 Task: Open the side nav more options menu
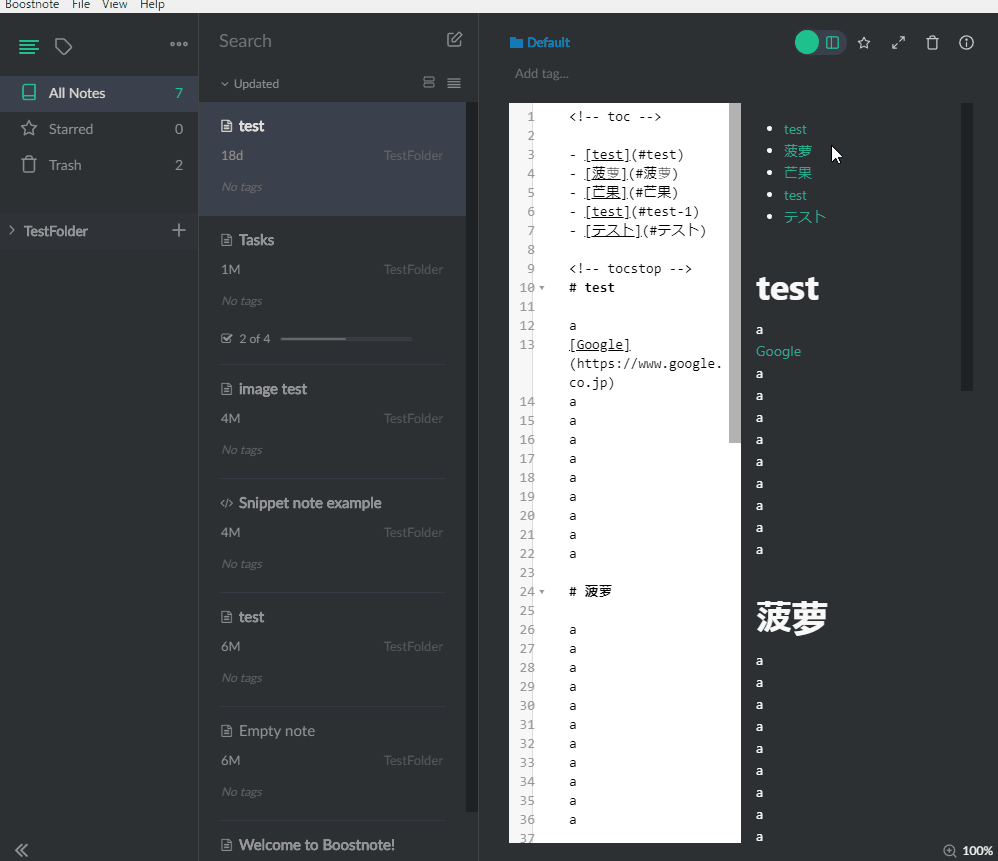click(179, 44)
